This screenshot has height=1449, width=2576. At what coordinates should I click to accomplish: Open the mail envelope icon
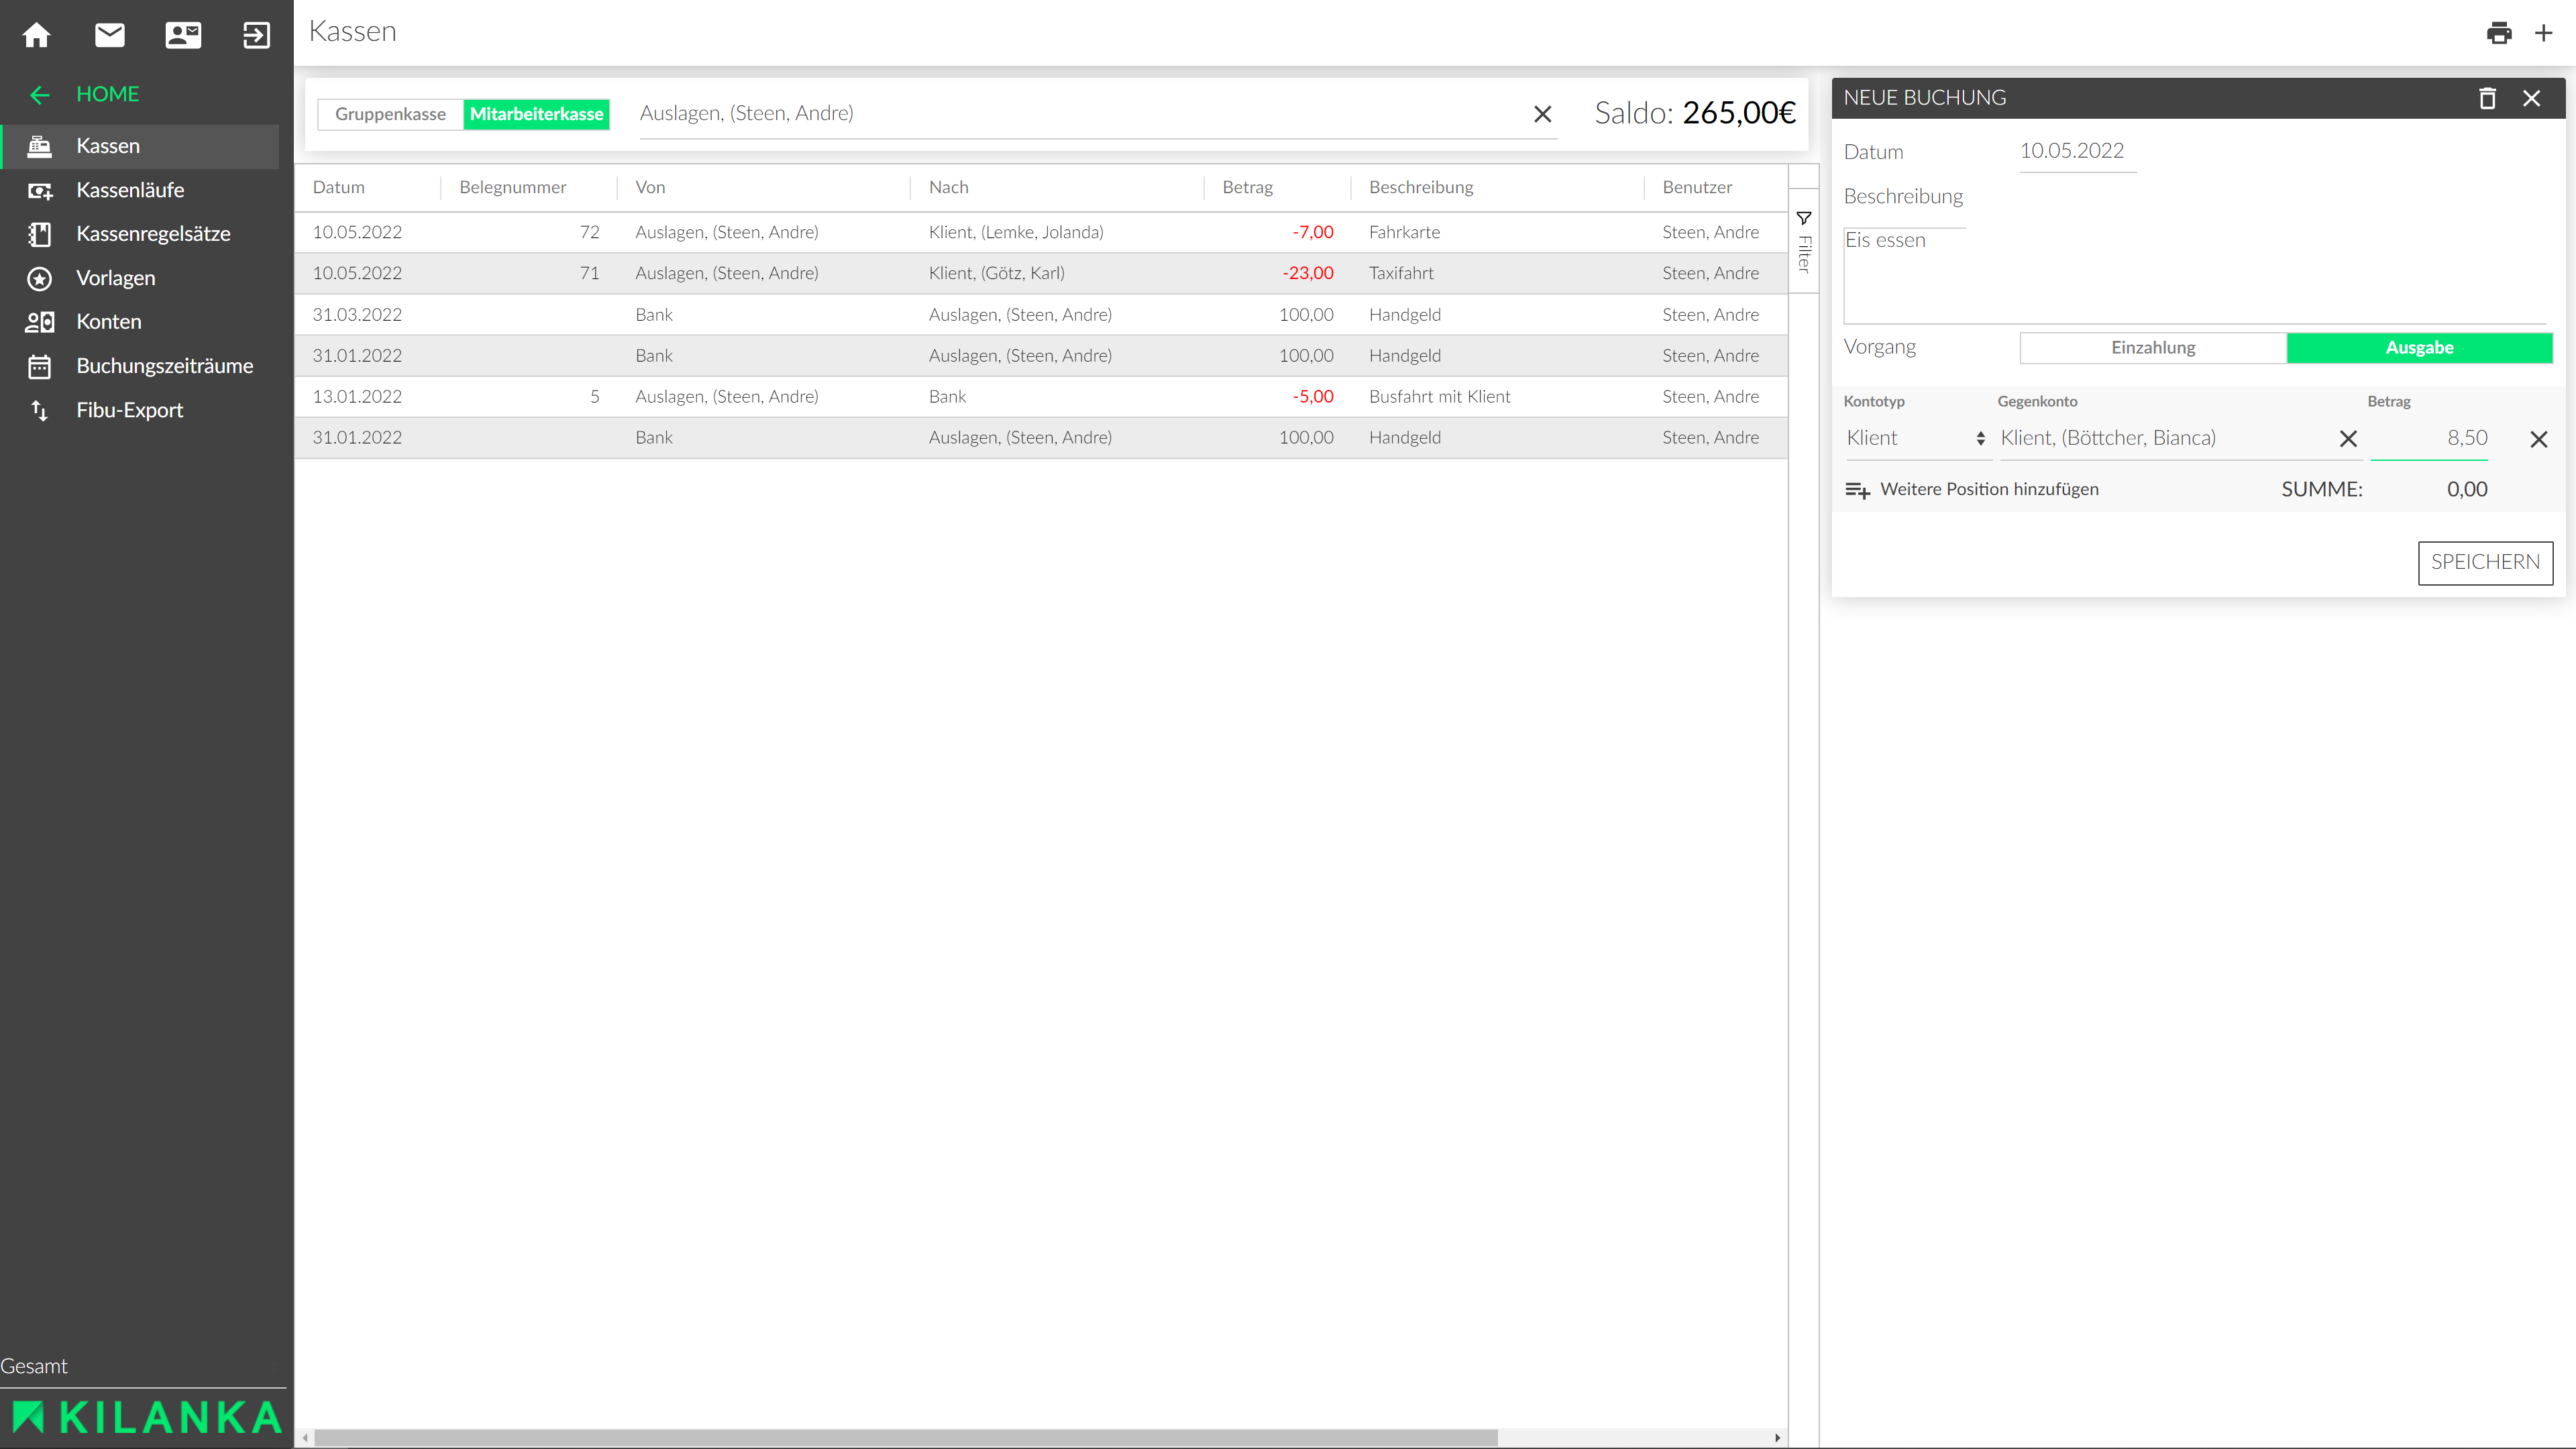(110, 35)
